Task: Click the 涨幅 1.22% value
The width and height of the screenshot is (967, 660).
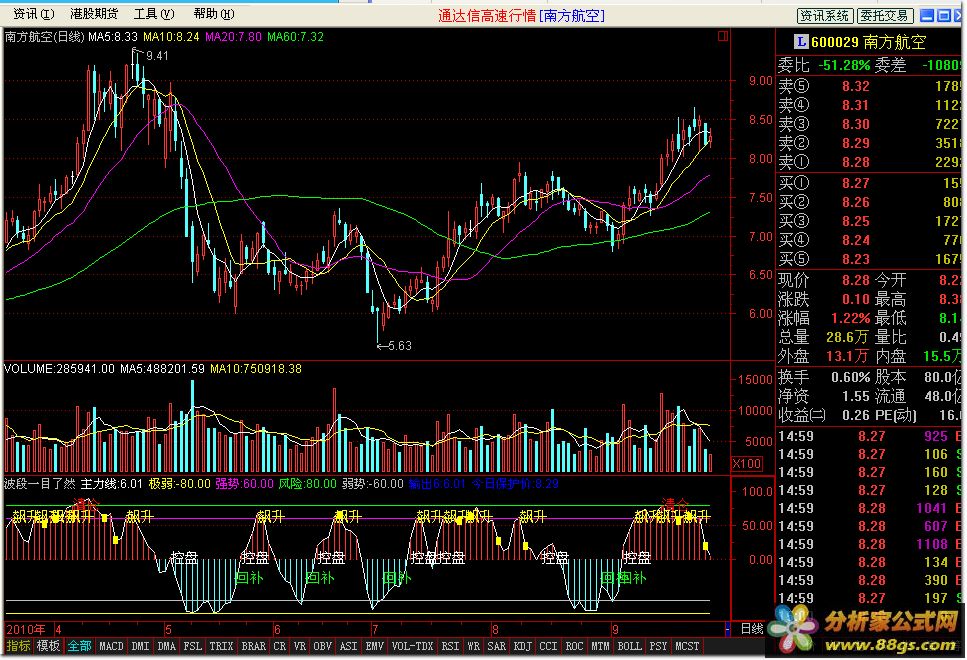Action: (x=850, y=318)
